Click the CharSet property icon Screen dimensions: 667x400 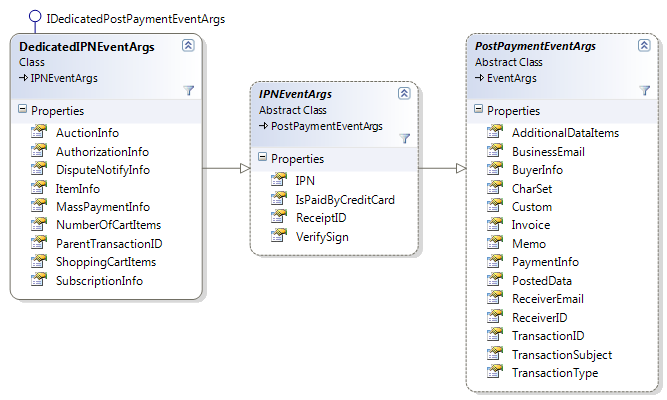tap(495, 188)
